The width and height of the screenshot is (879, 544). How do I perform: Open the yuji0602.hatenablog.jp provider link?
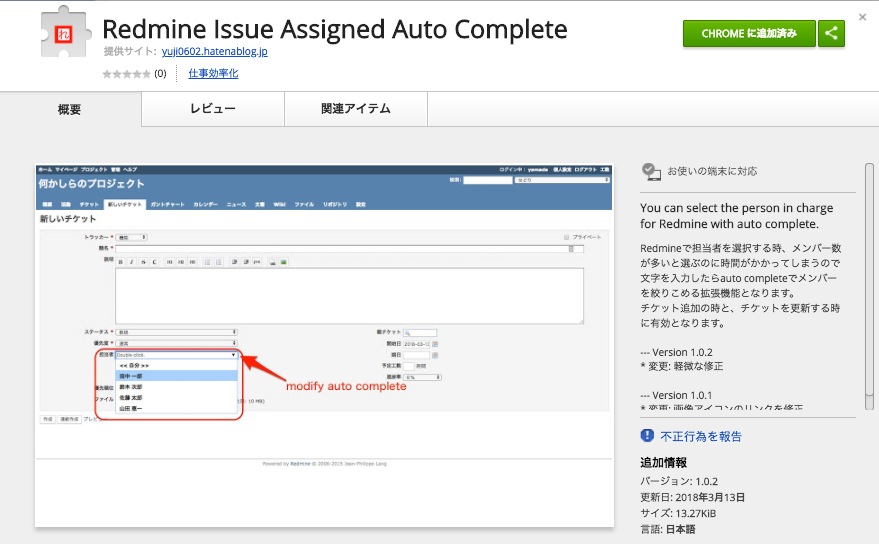215,52
